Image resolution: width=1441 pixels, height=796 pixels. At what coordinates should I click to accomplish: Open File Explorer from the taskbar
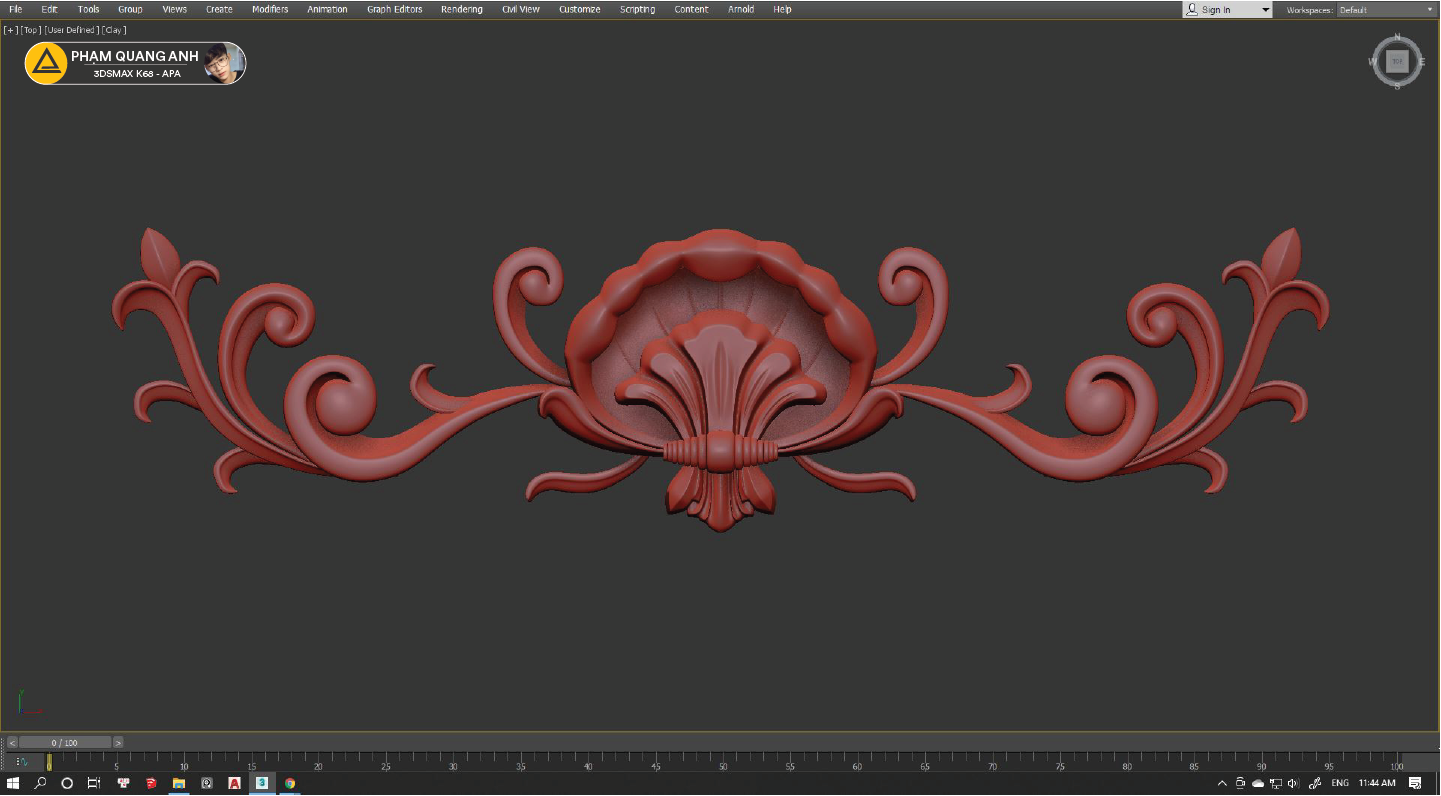click(179, 783)
